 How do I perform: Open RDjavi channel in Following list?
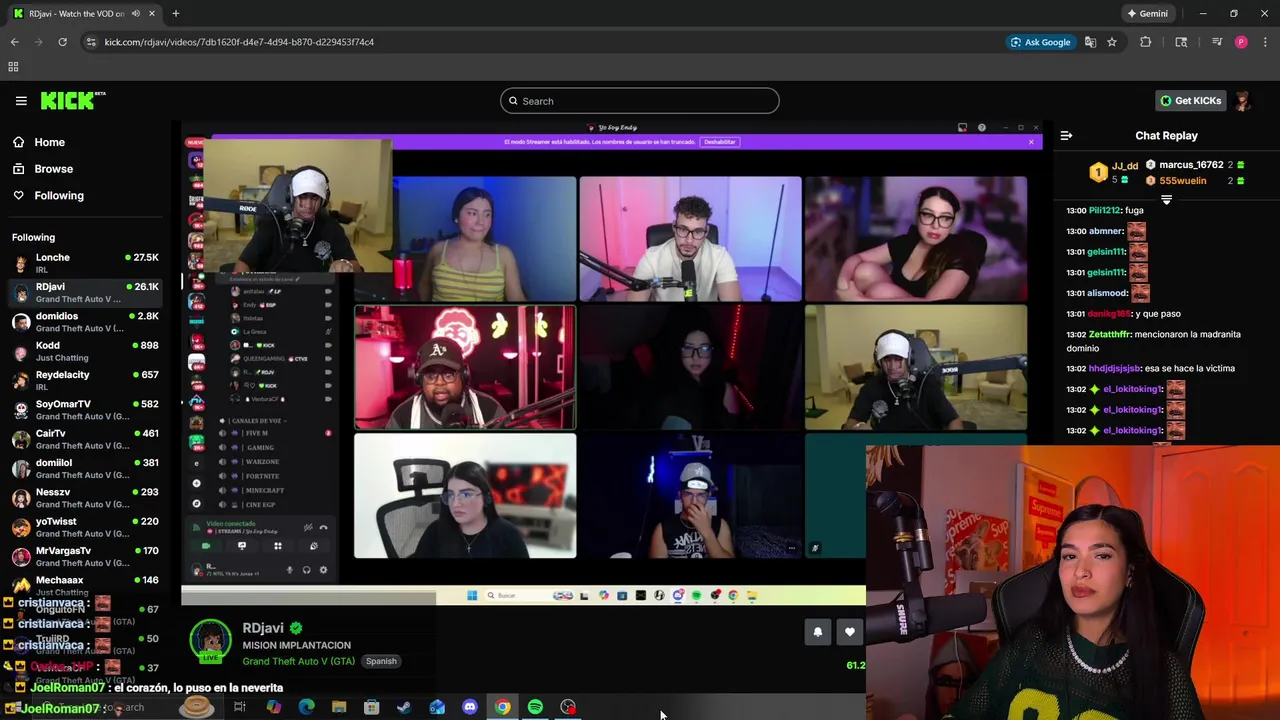click(85, 293)
